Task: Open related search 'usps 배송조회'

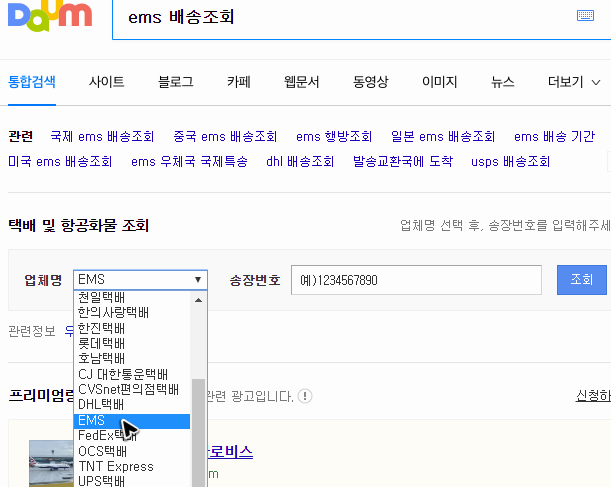Action: [510, 161]
